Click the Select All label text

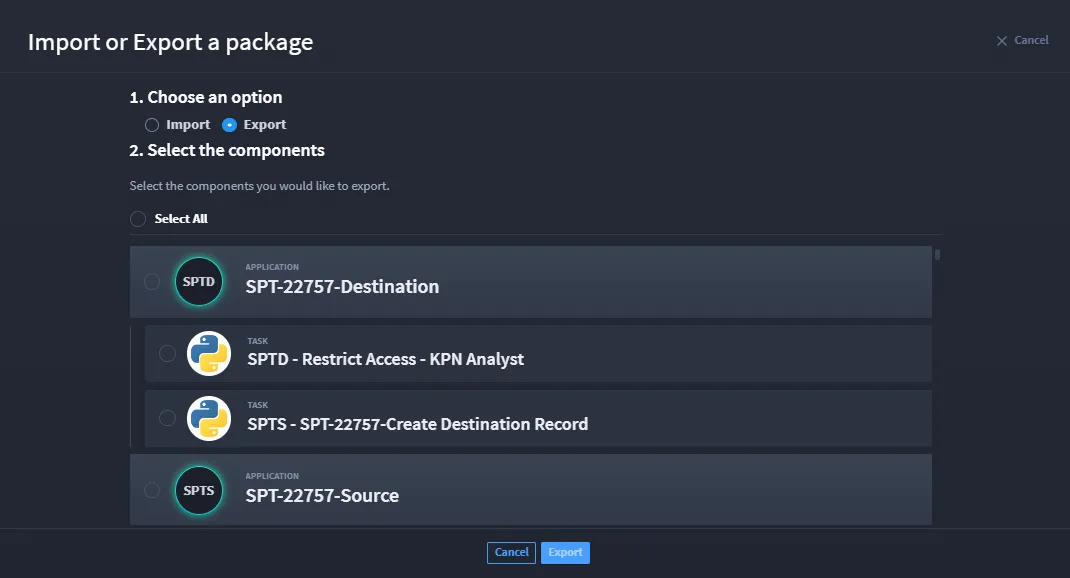pos(181,219)
